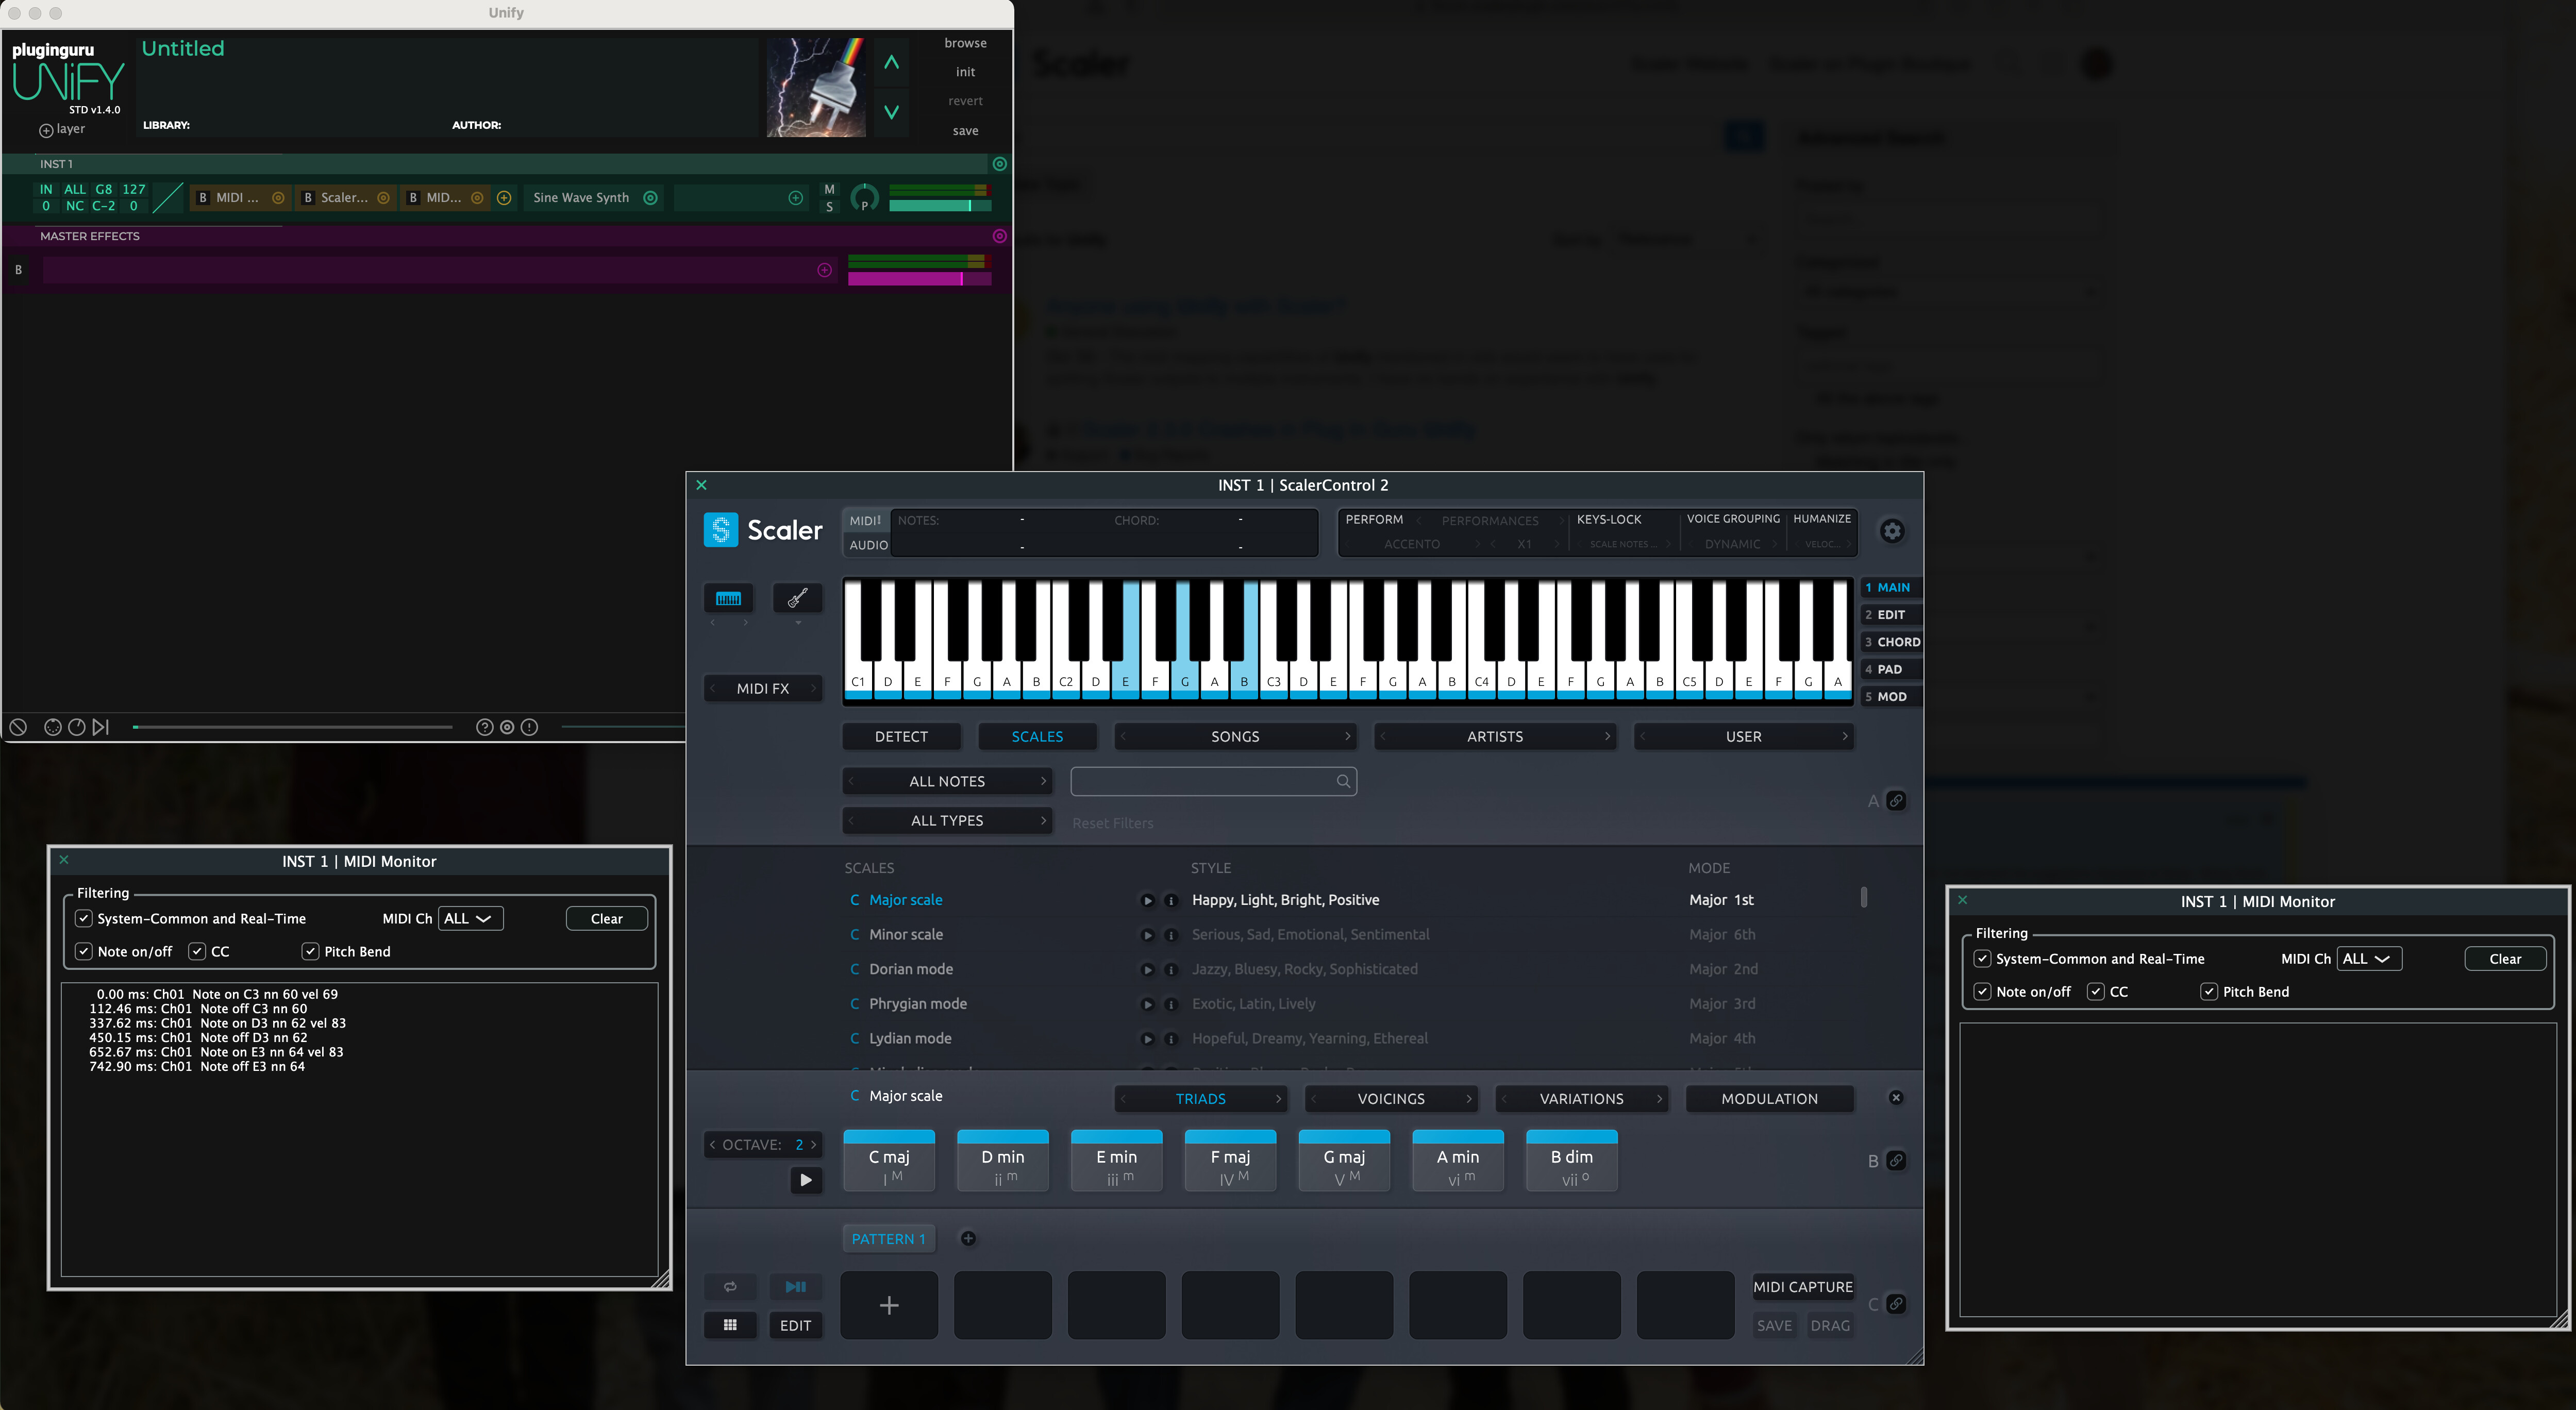
Task: Toggle the loop icon in the Scaler pattern section
Action: pos(730,1287)
